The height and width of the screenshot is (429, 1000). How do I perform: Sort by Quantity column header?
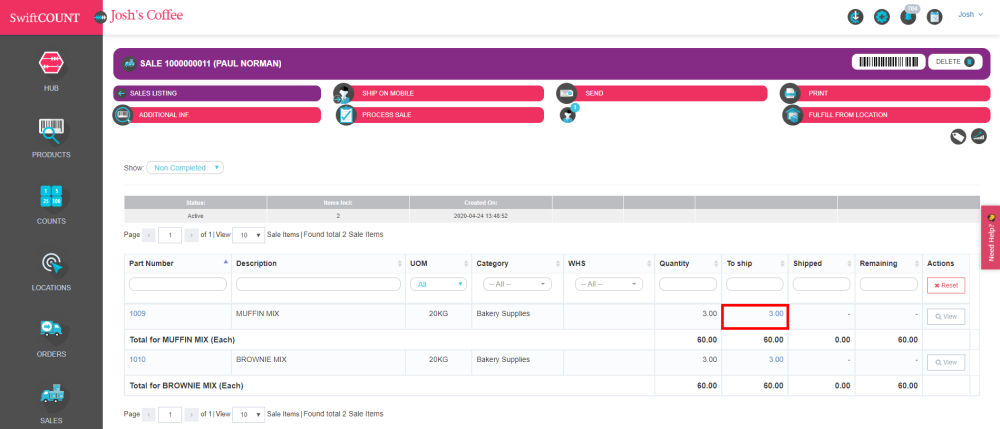[688, 263]
